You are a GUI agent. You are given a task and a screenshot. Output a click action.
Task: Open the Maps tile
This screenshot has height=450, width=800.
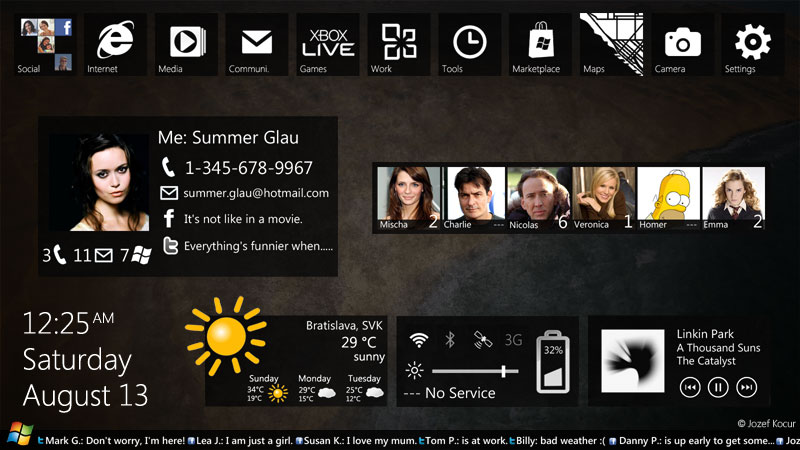click(612, 44)
